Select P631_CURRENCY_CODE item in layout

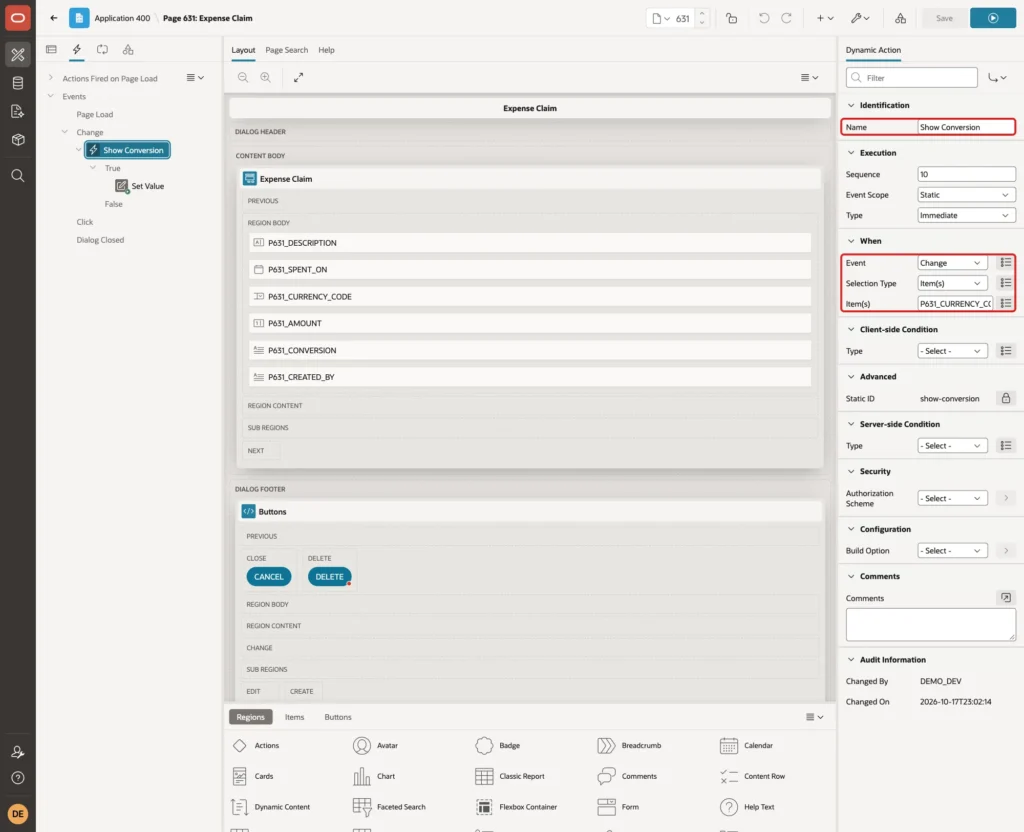point(530,296)
